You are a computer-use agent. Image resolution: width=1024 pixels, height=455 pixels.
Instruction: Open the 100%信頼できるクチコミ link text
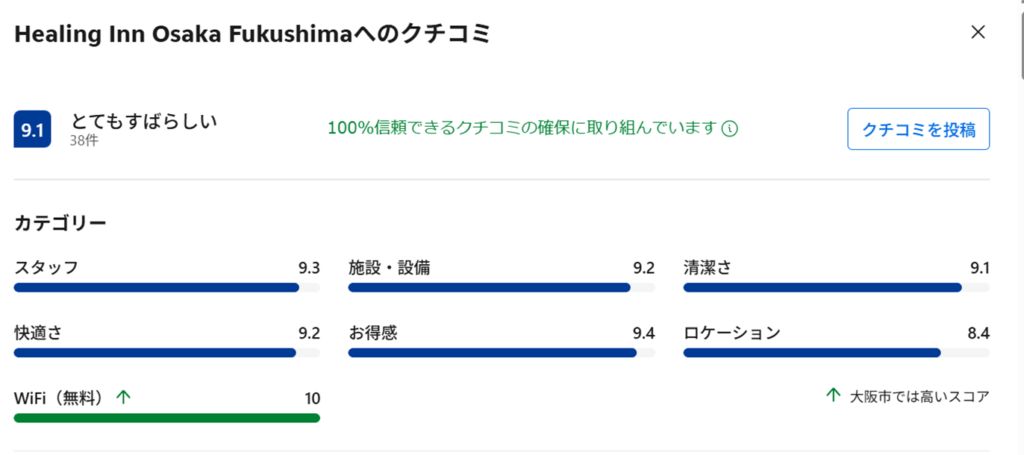click(522, 128)
